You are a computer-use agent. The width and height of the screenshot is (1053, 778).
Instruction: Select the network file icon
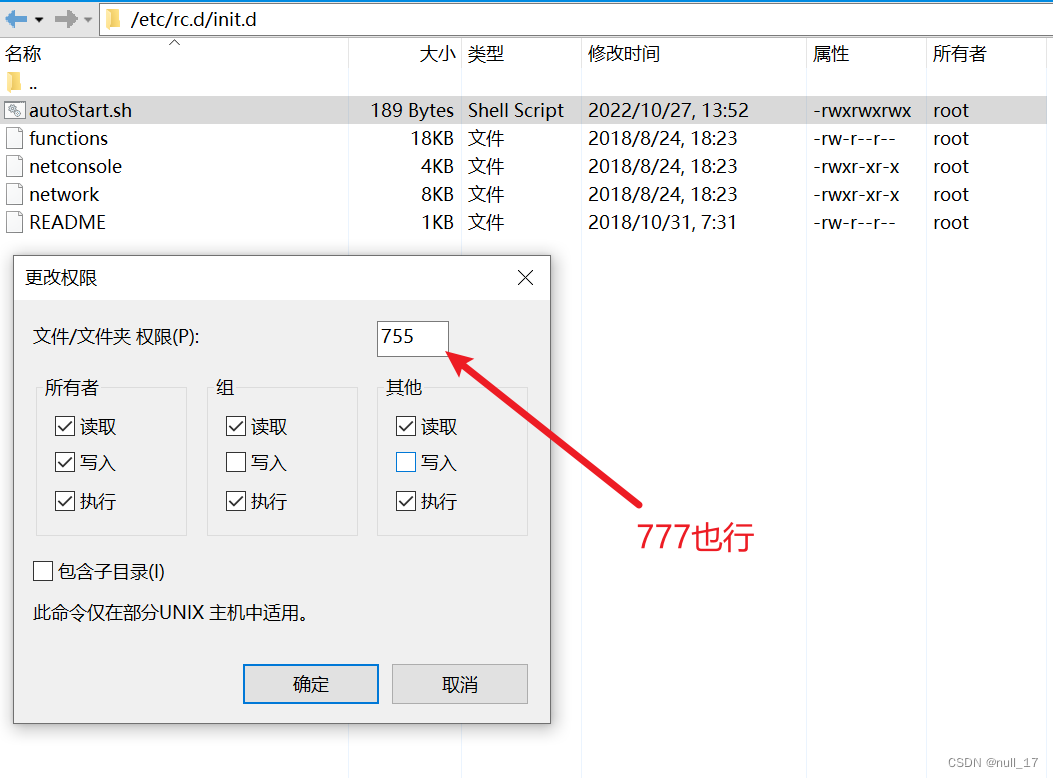14,195
